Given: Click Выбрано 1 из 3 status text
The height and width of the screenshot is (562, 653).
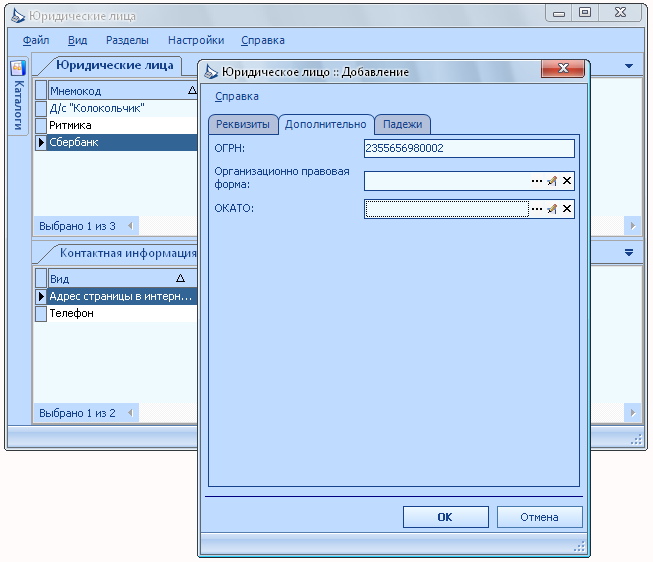Looking at the screenshot, I should [x=77, y=226].
